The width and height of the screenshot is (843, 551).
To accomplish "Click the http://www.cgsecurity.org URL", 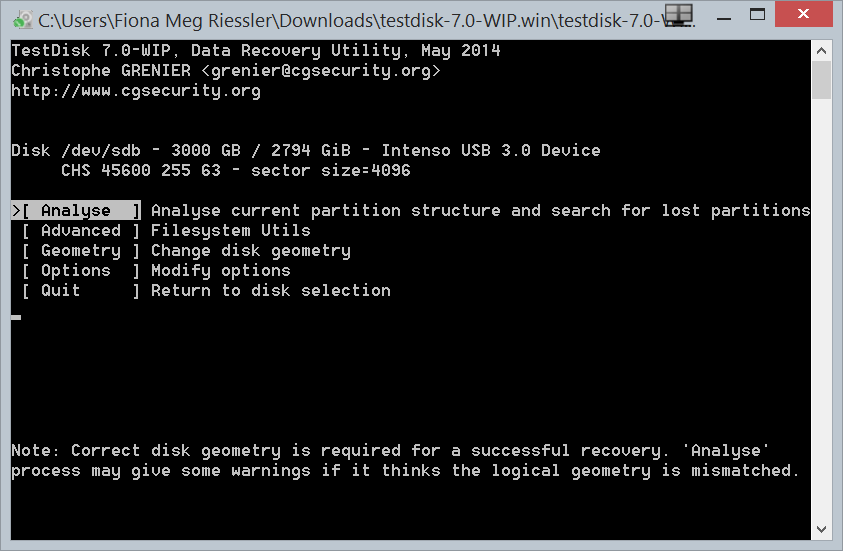I will (x=136, y=91).
